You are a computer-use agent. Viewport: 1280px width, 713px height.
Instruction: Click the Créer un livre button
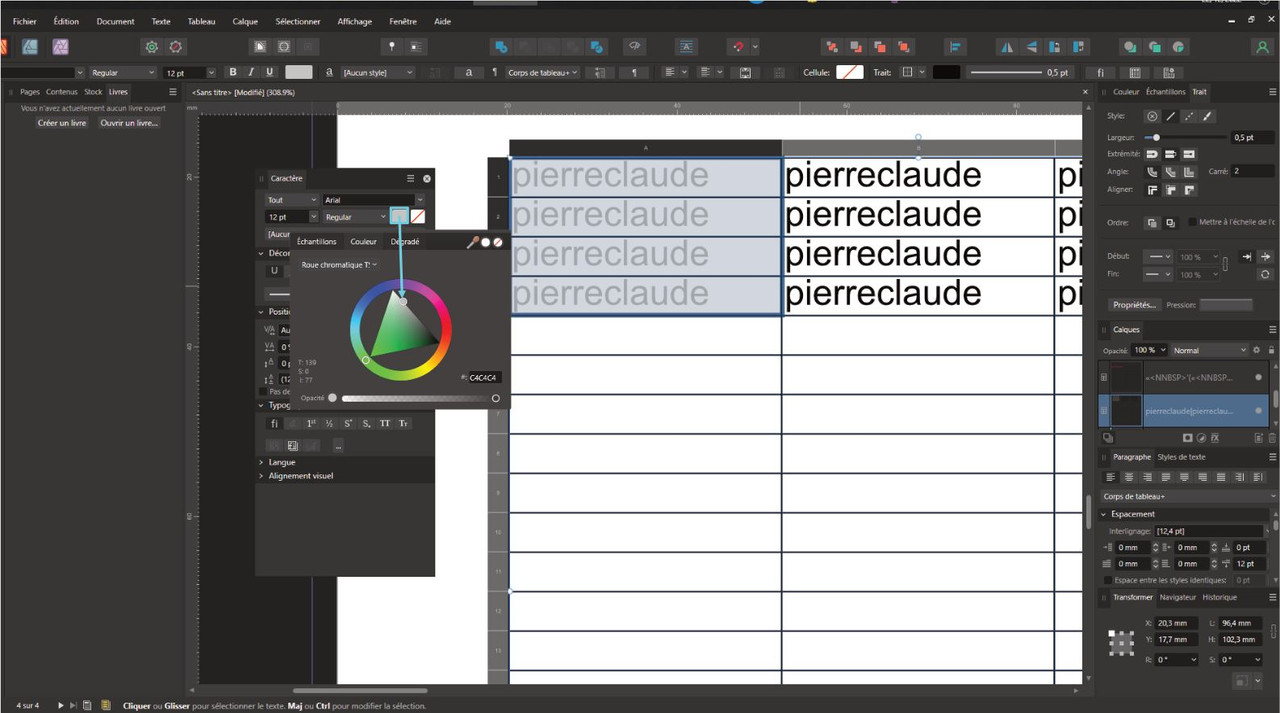pyautogui.click(x=62, y=123)
